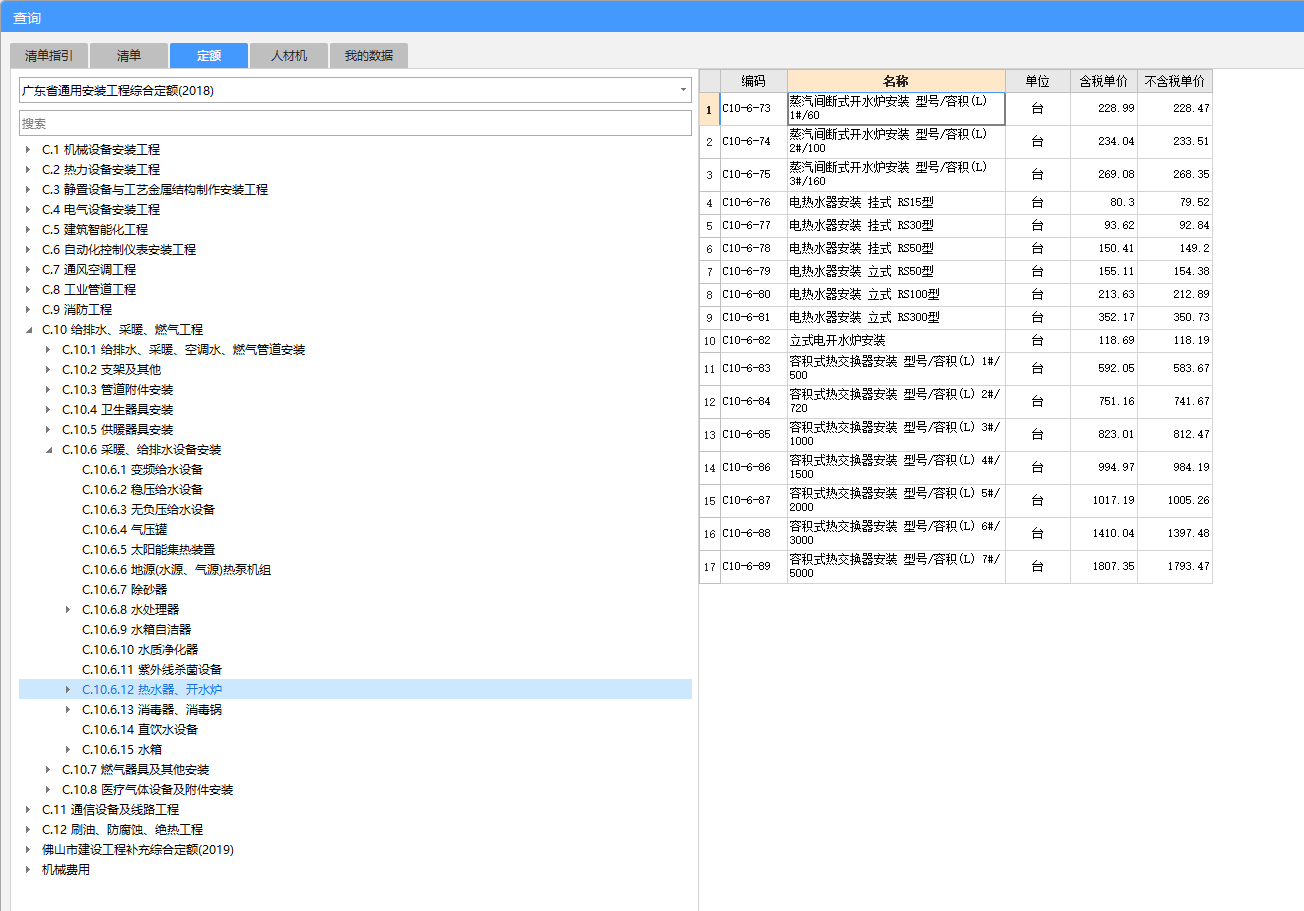Select C.3 静置设备与工艺金属结构制作安装工程

[x=155, y=190]
